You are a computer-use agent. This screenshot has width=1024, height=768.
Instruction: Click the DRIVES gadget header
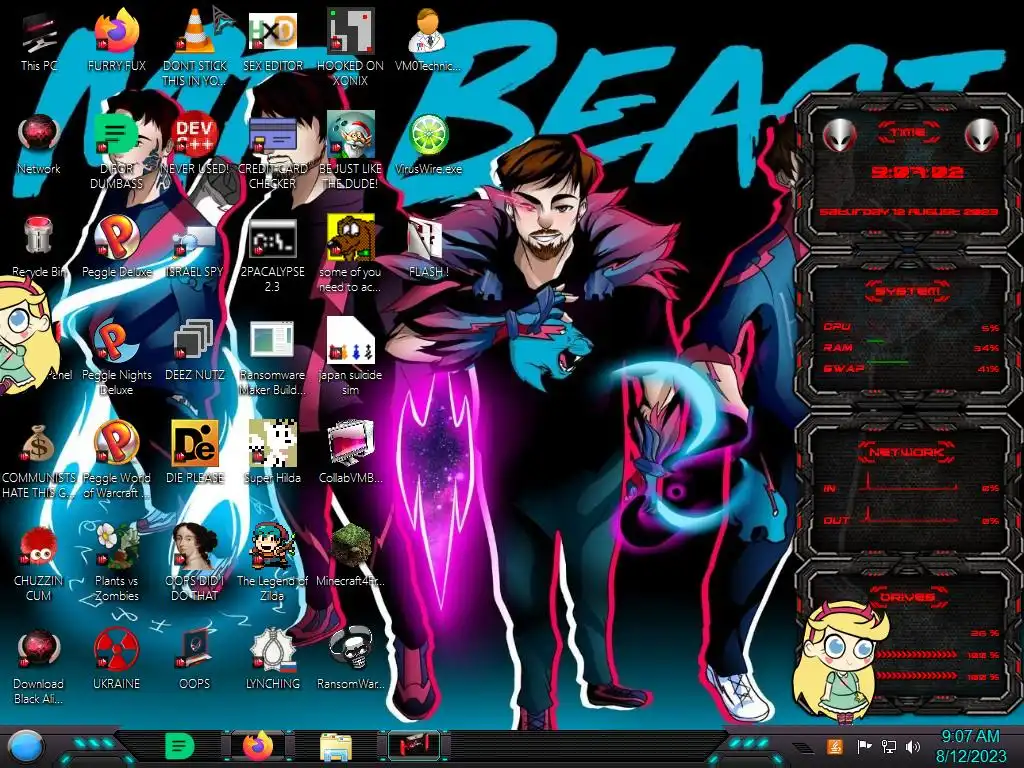click(907, 597)
